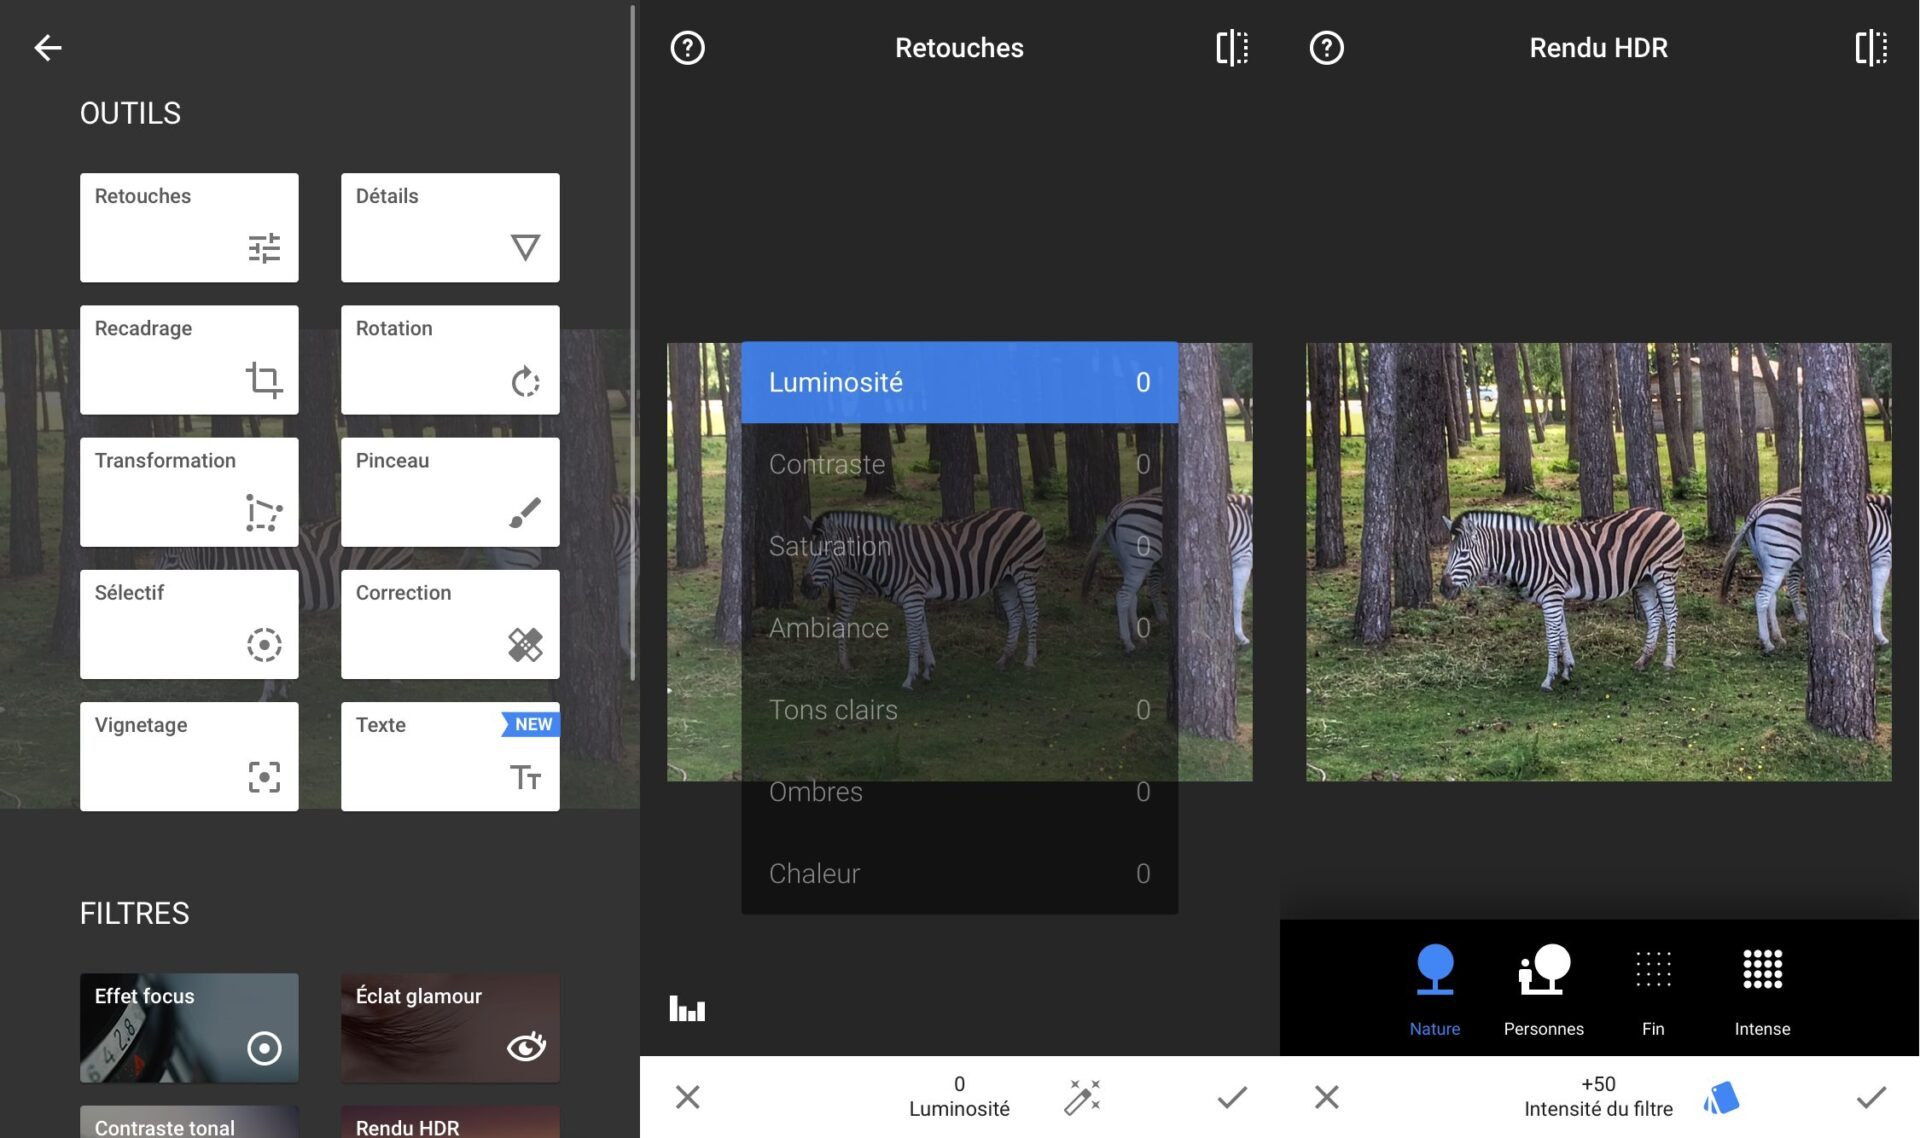Apply the Éclat glamour filter
This screenshot has height=1138, width=1920.
click(450, 1027)
